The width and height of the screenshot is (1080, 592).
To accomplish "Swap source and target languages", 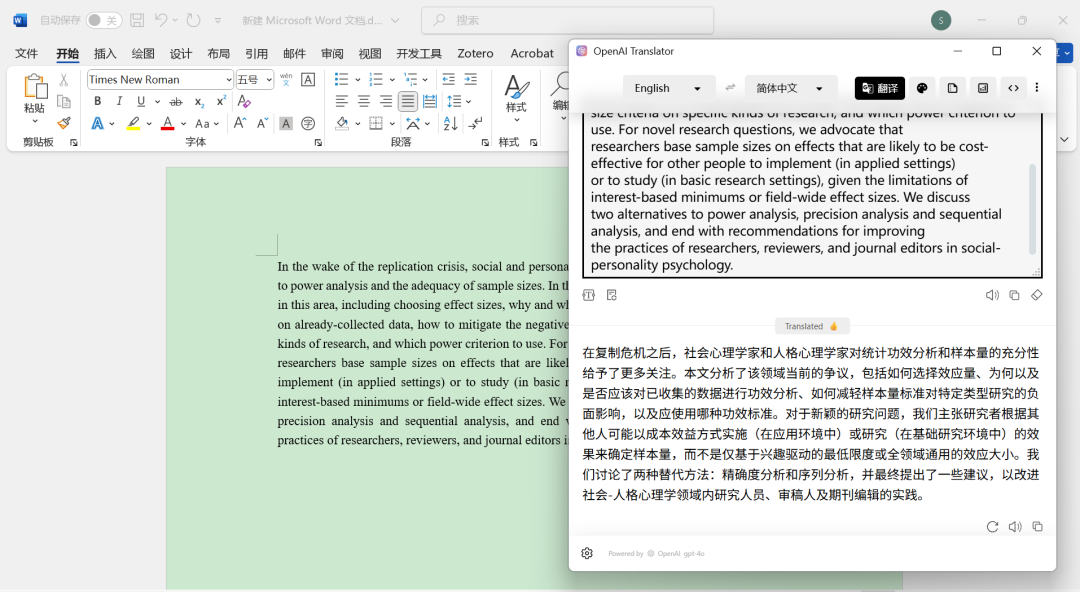I will tap(730, 88).
